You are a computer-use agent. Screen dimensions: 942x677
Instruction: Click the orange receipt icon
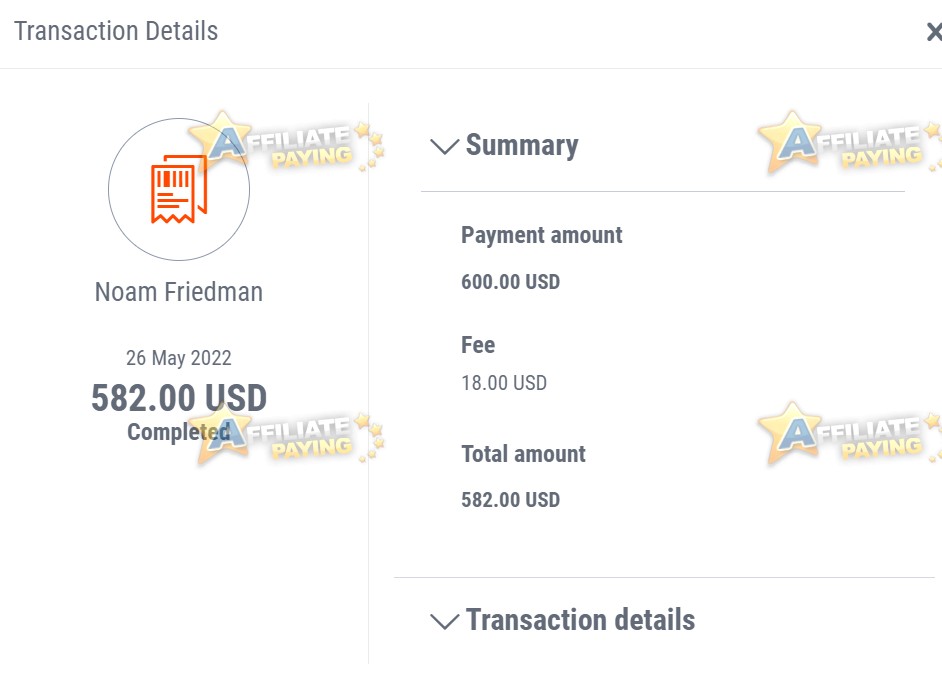[178, 189]
